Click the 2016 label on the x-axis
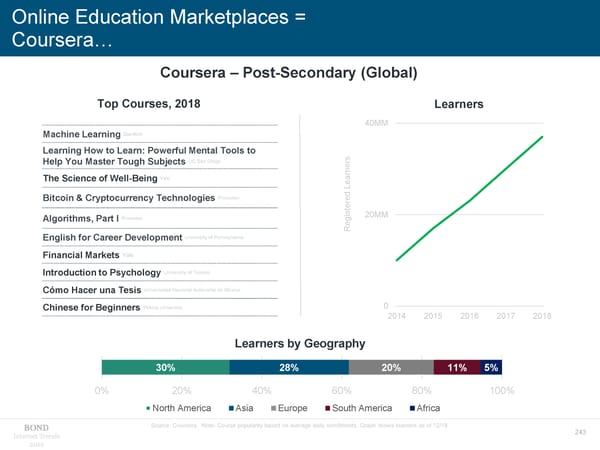This screenshot has width=600, height=450. [x=470, y=316]
